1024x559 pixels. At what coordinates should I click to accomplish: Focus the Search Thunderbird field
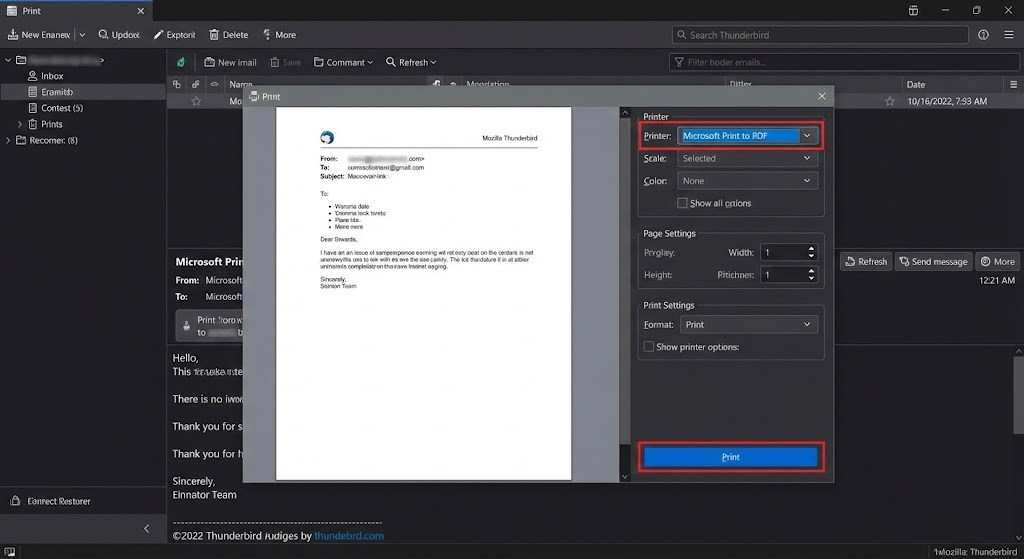click(x=820, y=35)
